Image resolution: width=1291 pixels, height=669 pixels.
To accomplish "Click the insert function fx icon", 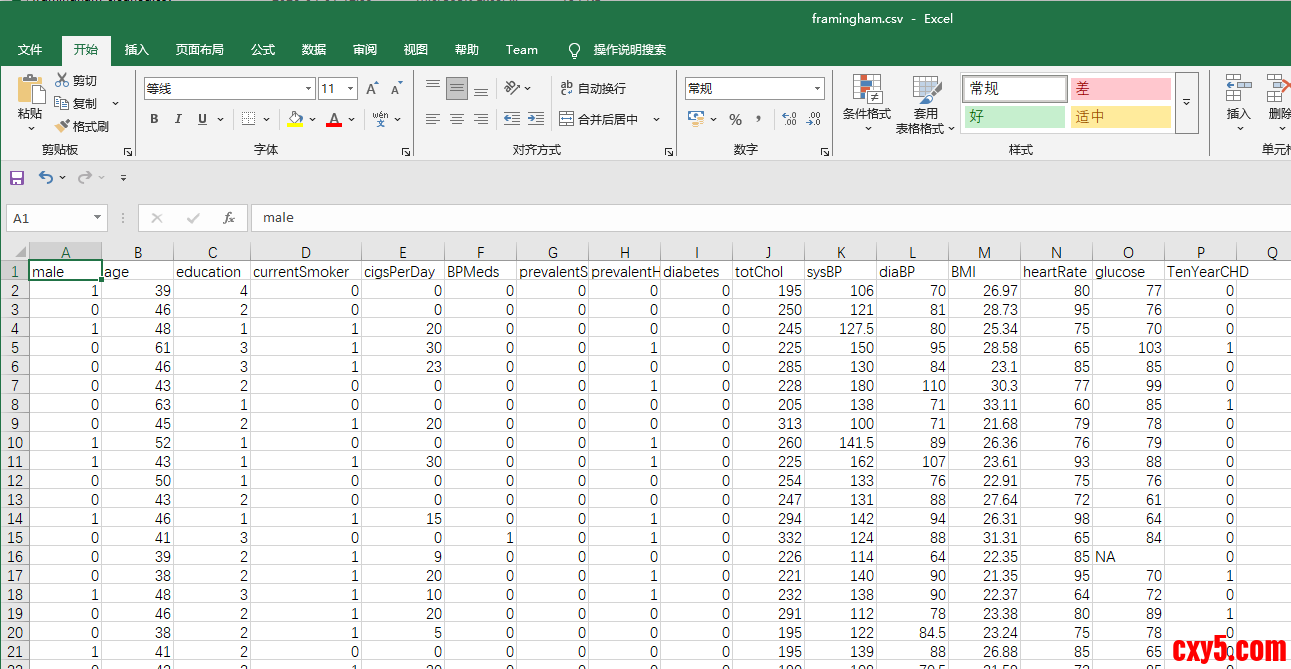I will (x=229, y=218).
